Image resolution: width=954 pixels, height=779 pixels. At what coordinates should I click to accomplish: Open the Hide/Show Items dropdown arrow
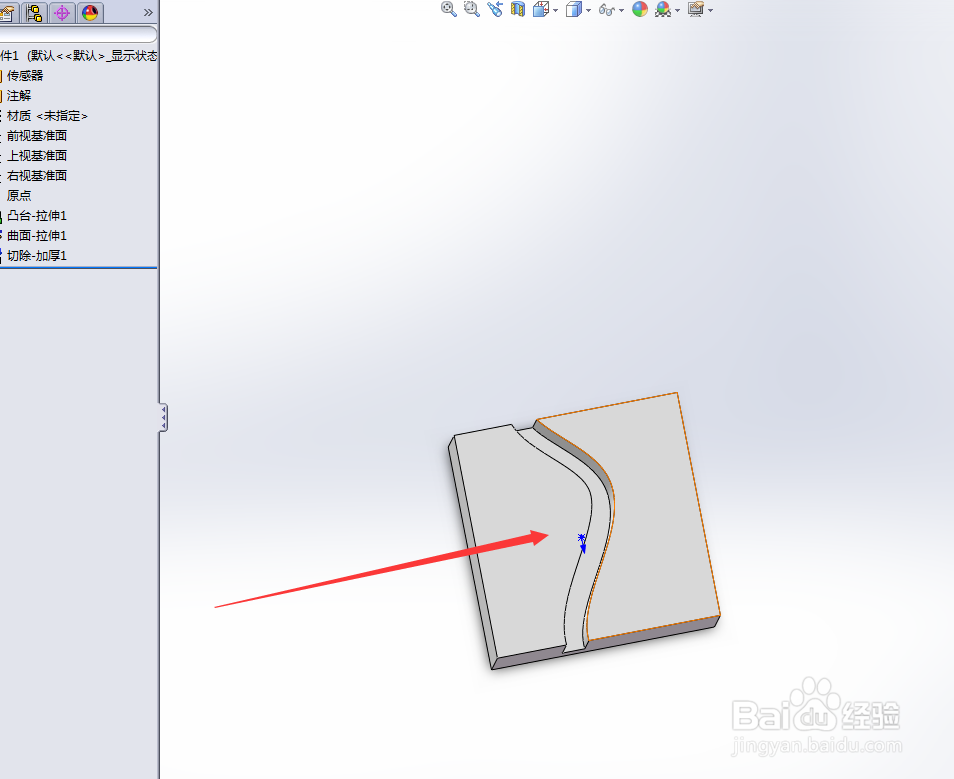pyautogui.click(x=621, y=10)
